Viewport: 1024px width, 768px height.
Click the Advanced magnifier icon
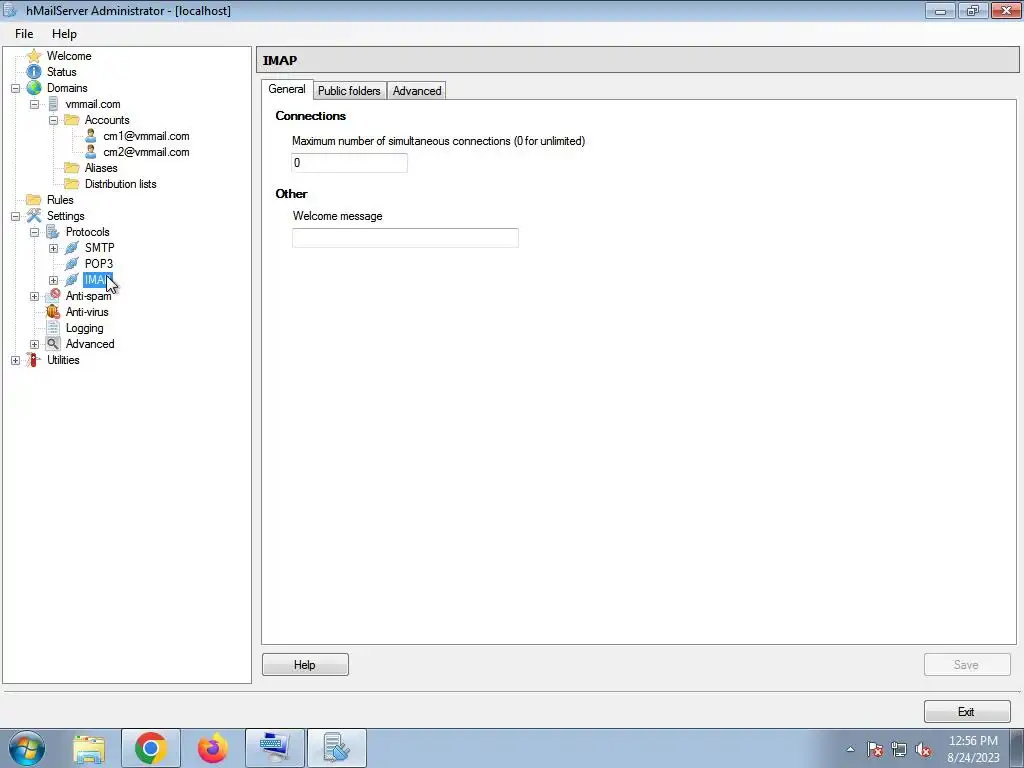pyautogui.click(x=53, y=344)
